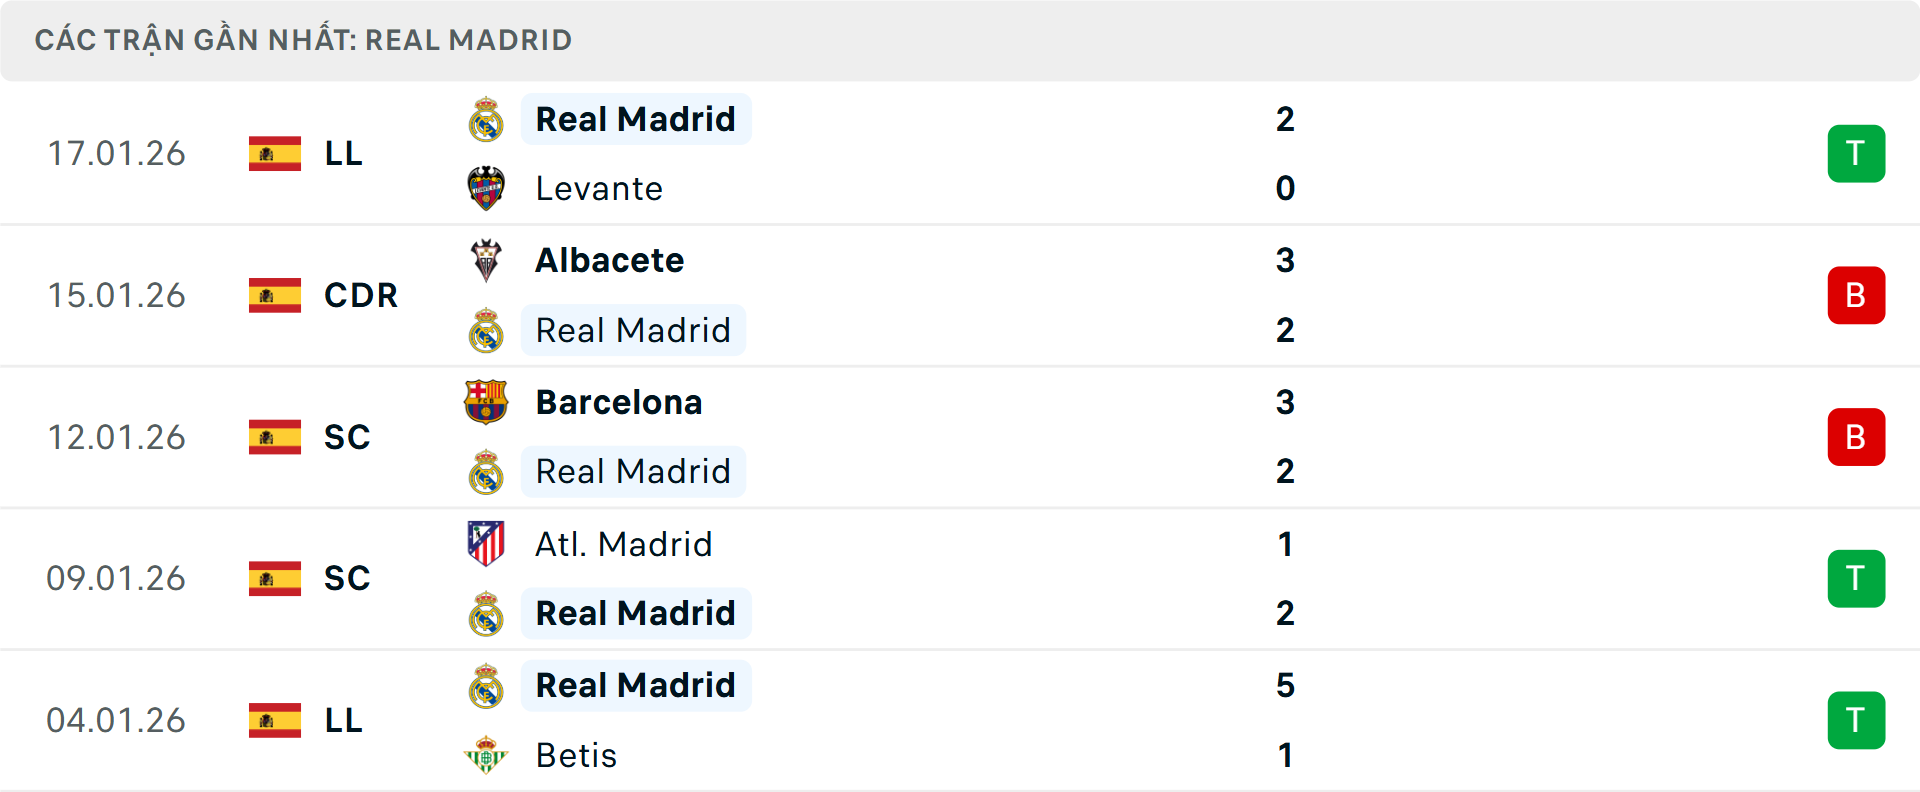Click the highlighted Real Madrid team link

(636, 119)
